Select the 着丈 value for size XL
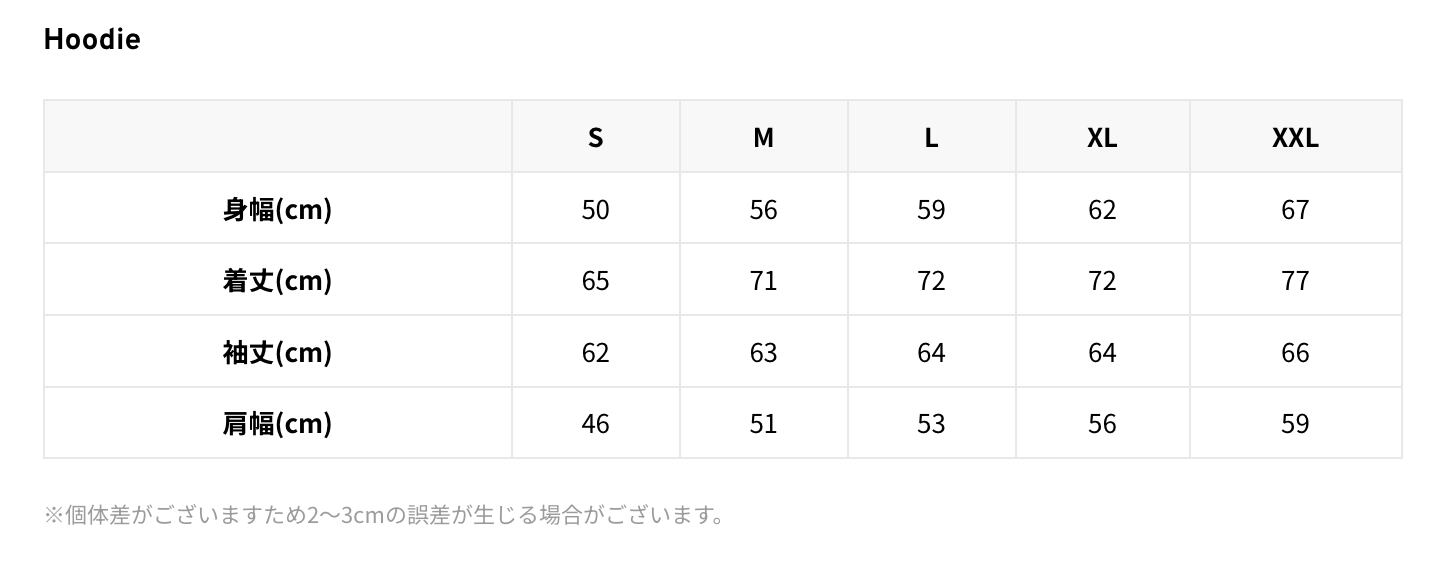The image size is (1448, 574). (x=1102, y=280)
